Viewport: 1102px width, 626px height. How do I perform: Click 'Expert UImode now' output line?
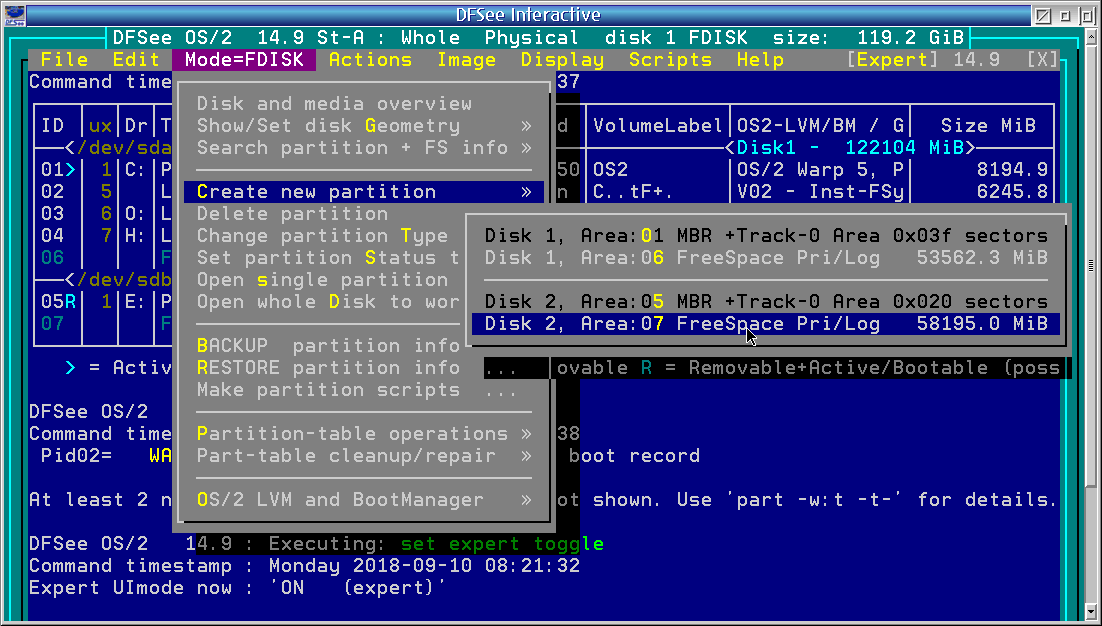[x=238, y=588]
